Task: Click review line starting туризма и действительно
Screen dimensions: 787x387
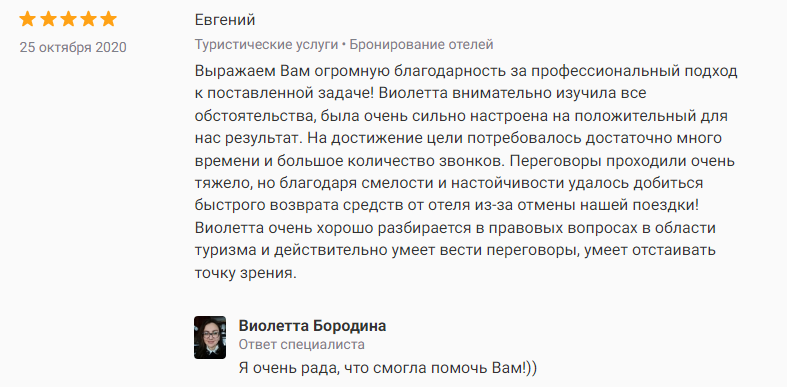Action: pos(455,251)
